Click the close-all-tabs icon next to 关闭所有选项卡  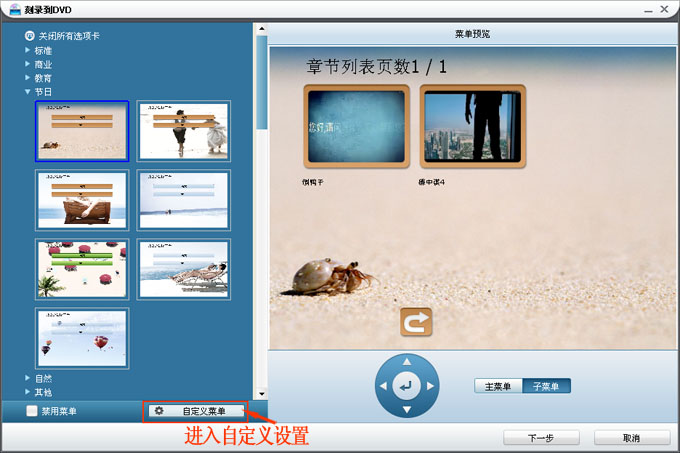pos(29,36)
